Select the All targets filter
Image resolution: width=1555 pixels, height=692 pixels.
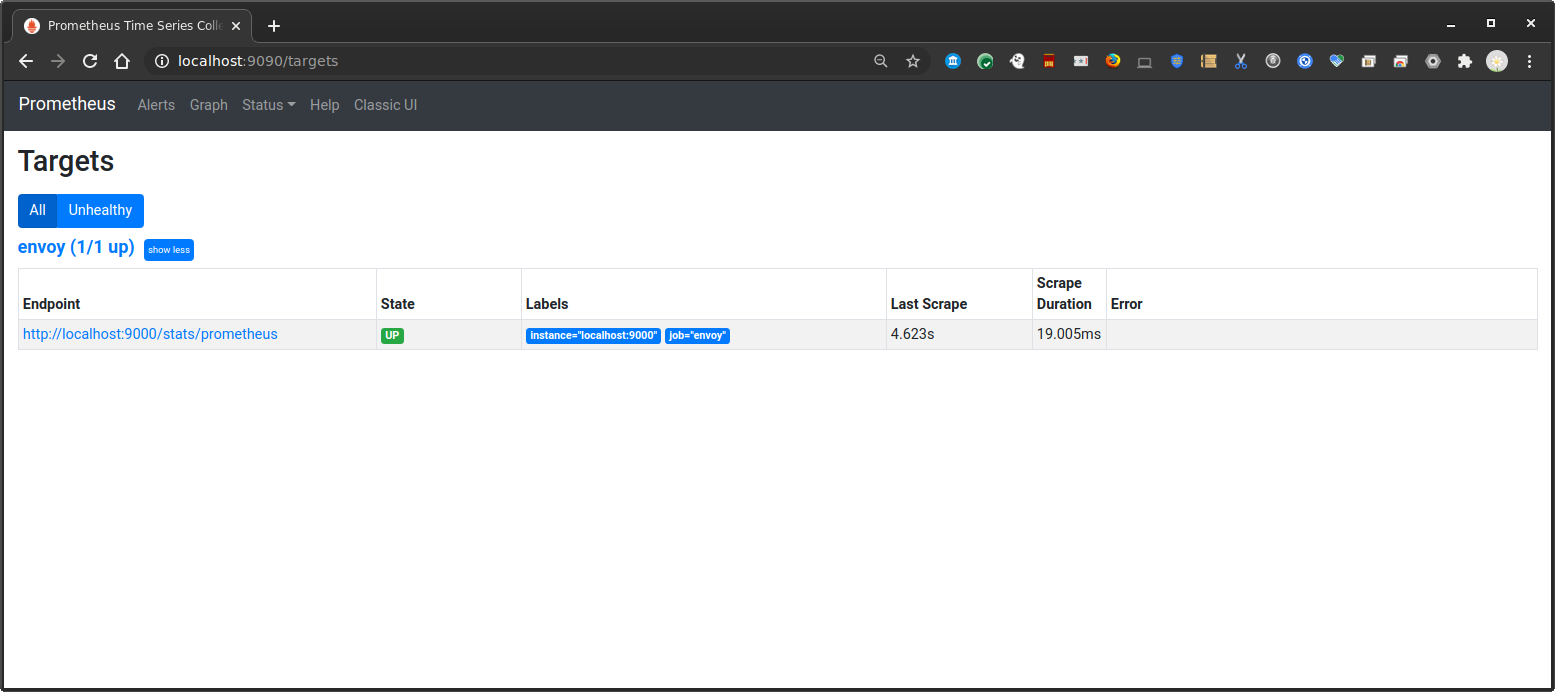[37, 210]
